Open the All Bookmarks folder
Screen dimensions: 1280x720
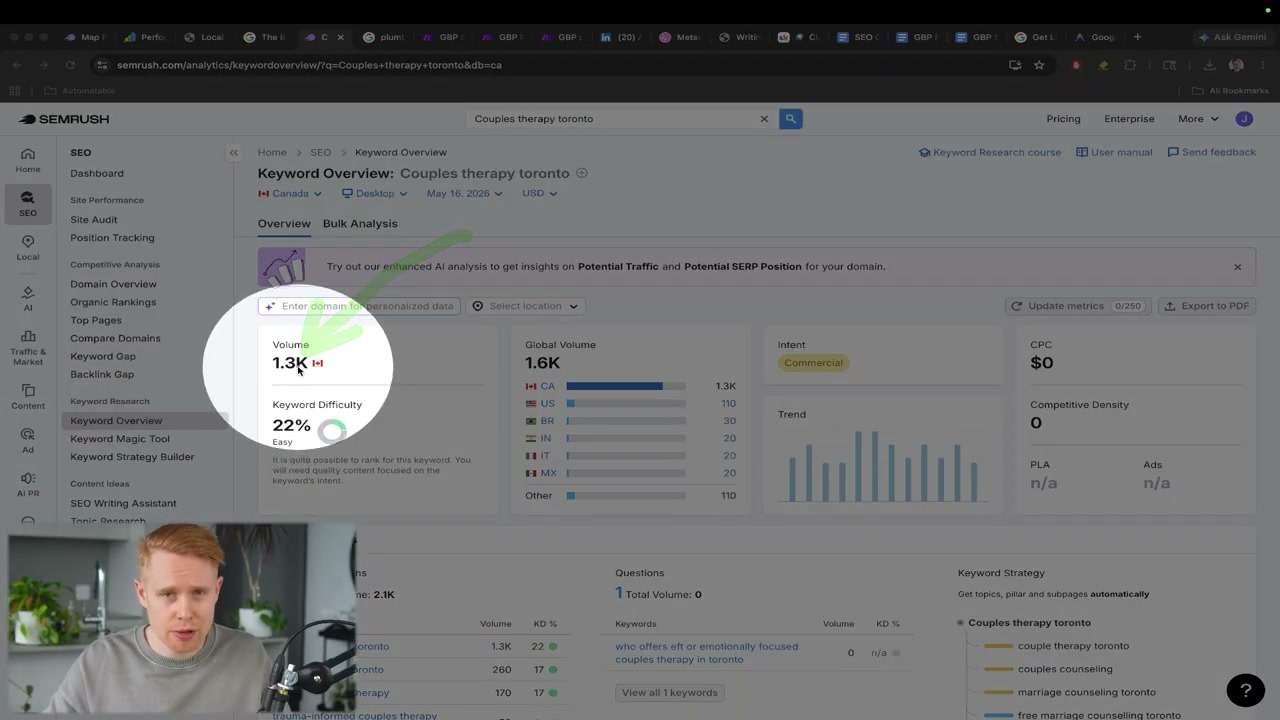1231,91
